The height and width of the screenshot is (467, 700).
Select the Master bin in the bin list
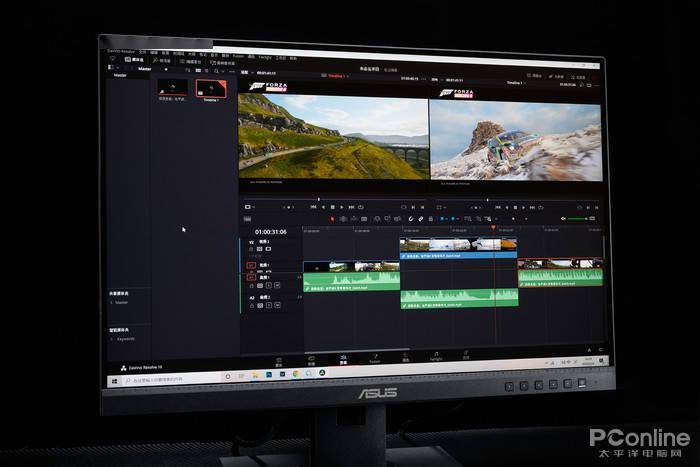pyautogui.click(x=120, y=75)
